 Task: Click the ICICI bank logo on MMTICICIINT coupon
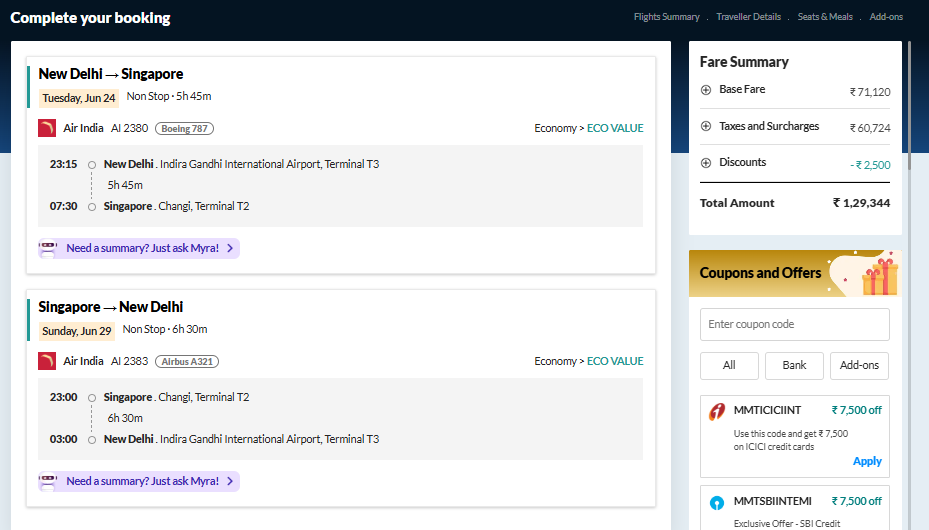(717, 411)
